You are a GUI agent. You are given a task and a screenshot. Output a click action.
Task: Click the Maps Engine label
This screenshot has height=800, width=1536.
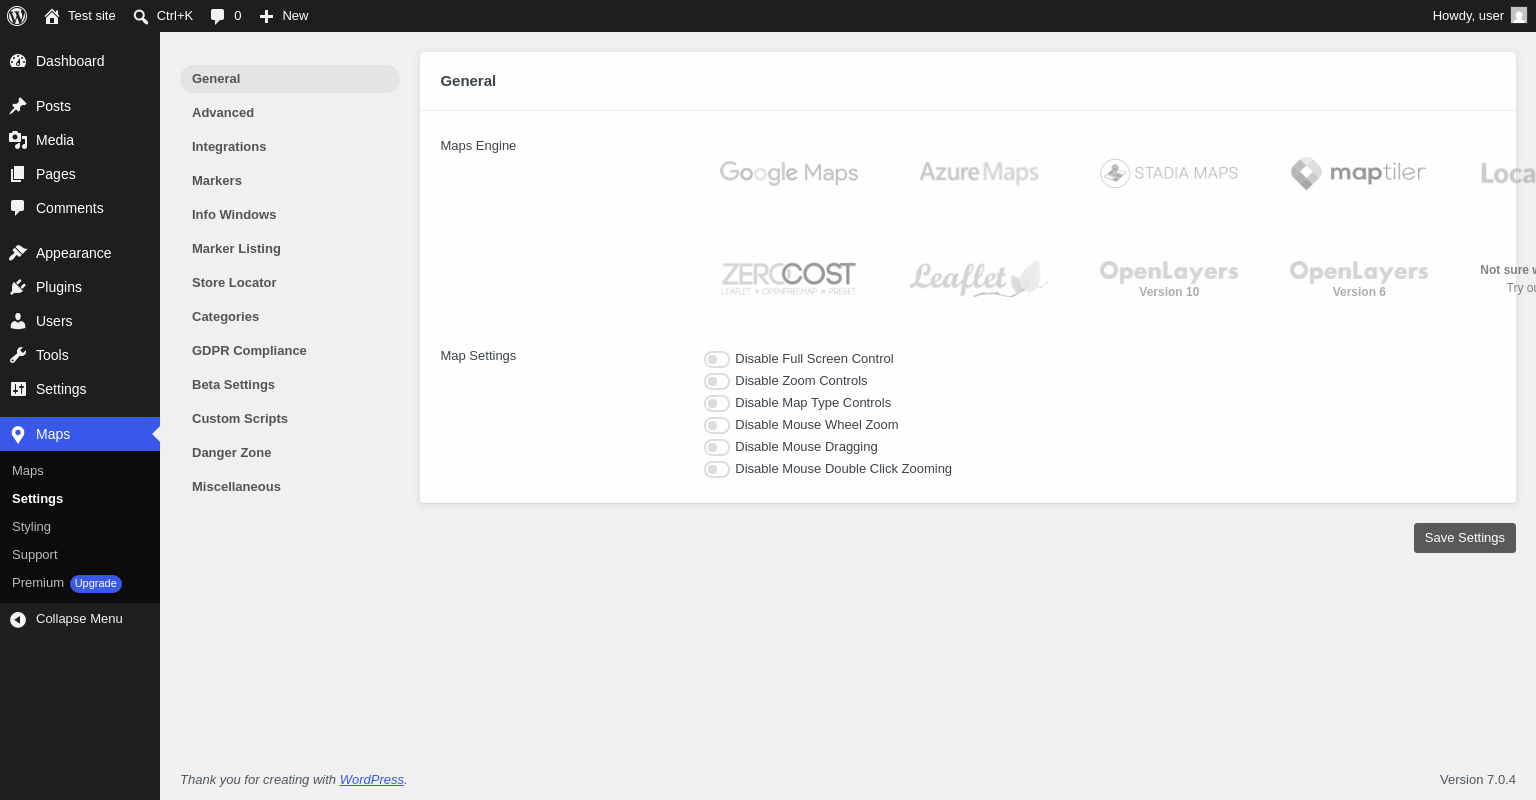tap(478, 146)
